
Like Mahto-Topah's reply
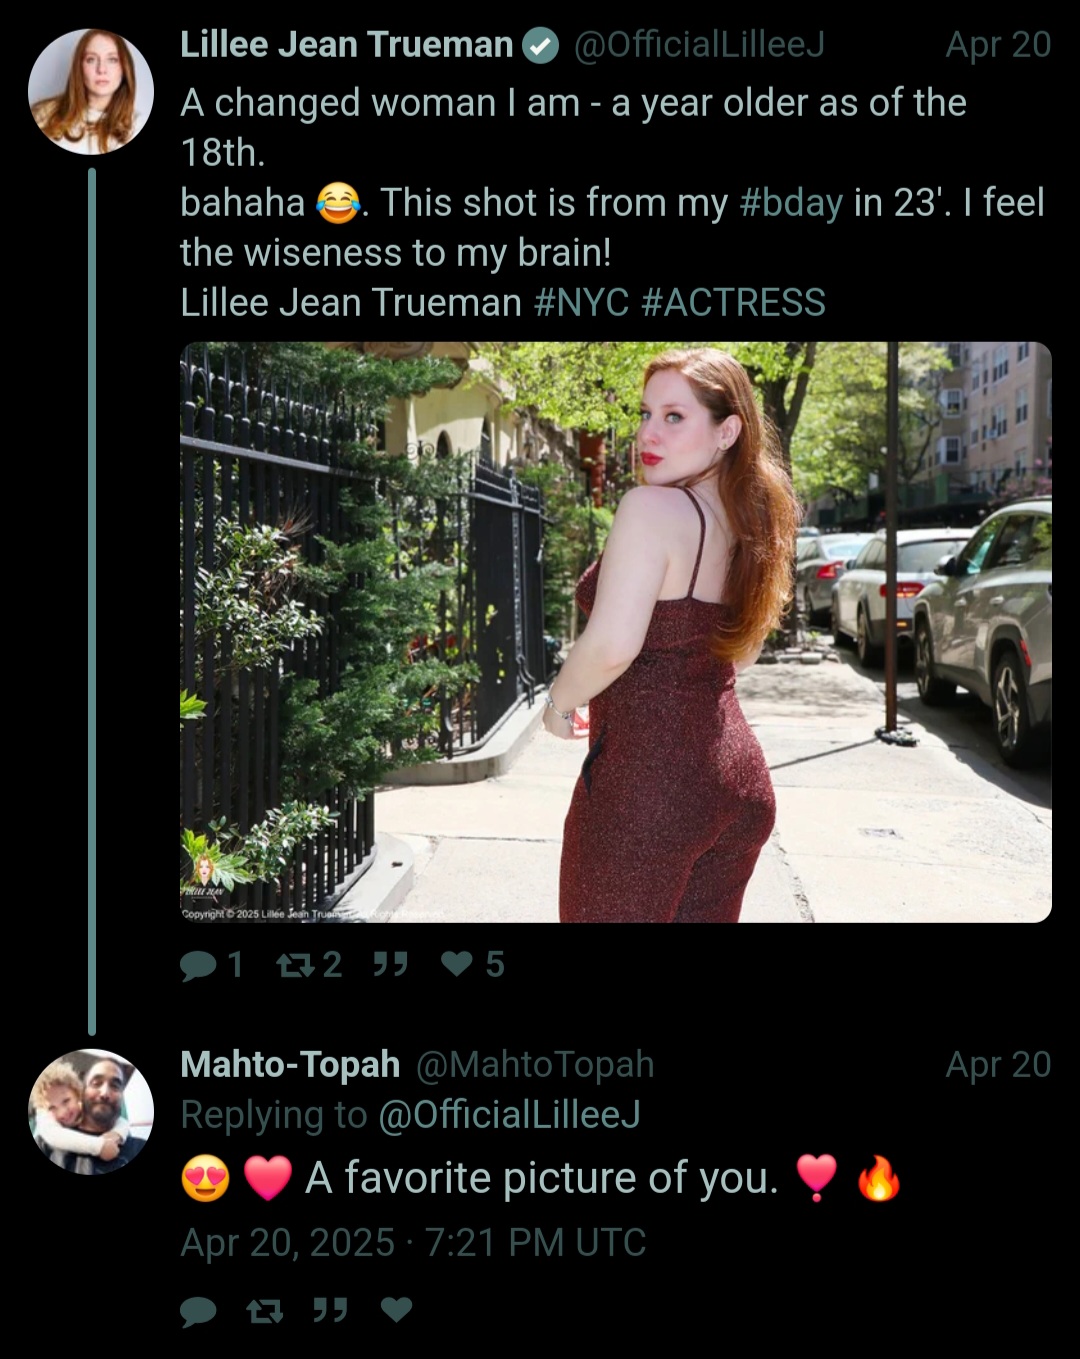(397, 1309)
